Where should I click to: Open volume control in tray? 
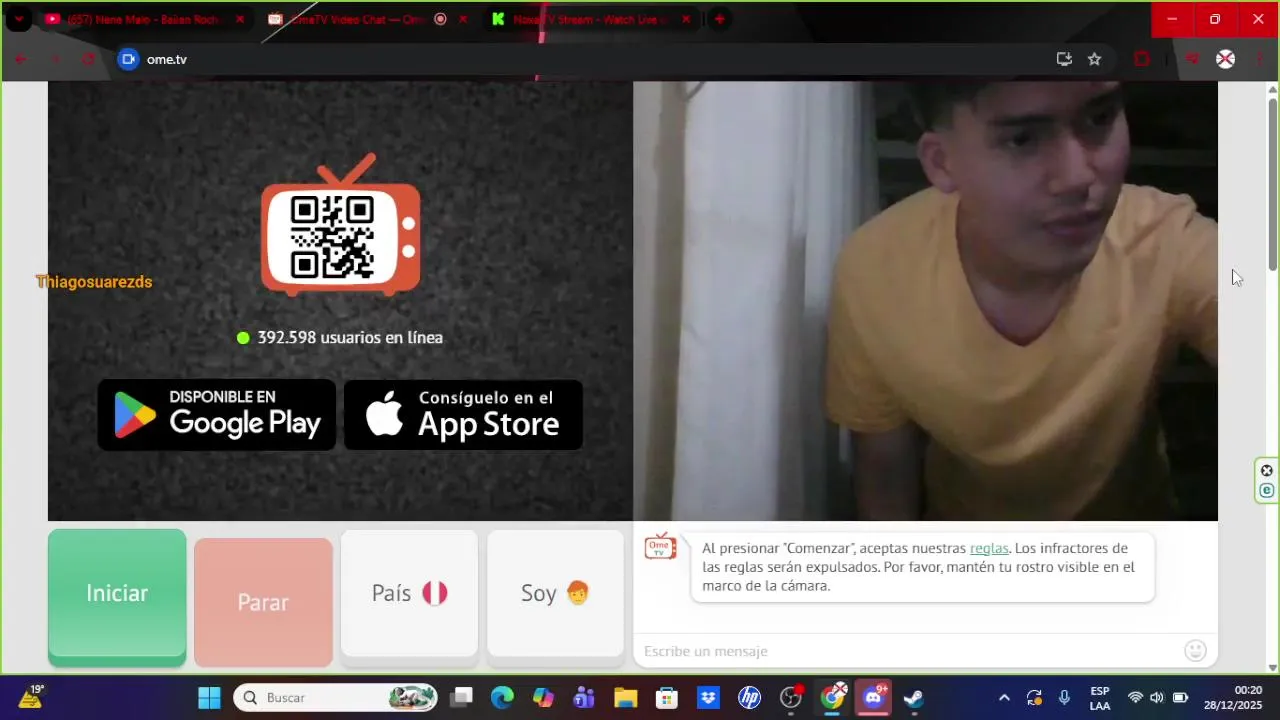[1157, 698]
